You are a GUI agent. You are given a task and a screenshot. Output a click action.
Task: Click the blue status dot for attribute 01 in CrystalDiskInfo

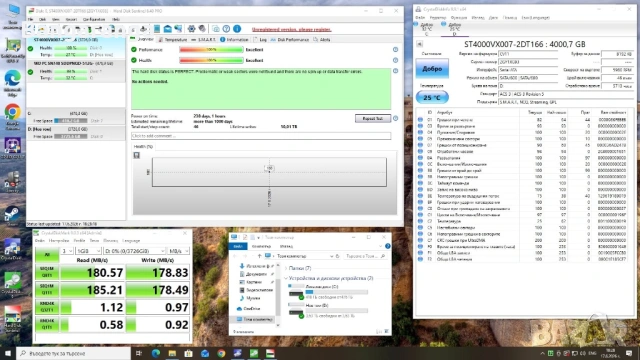[420, 120]
